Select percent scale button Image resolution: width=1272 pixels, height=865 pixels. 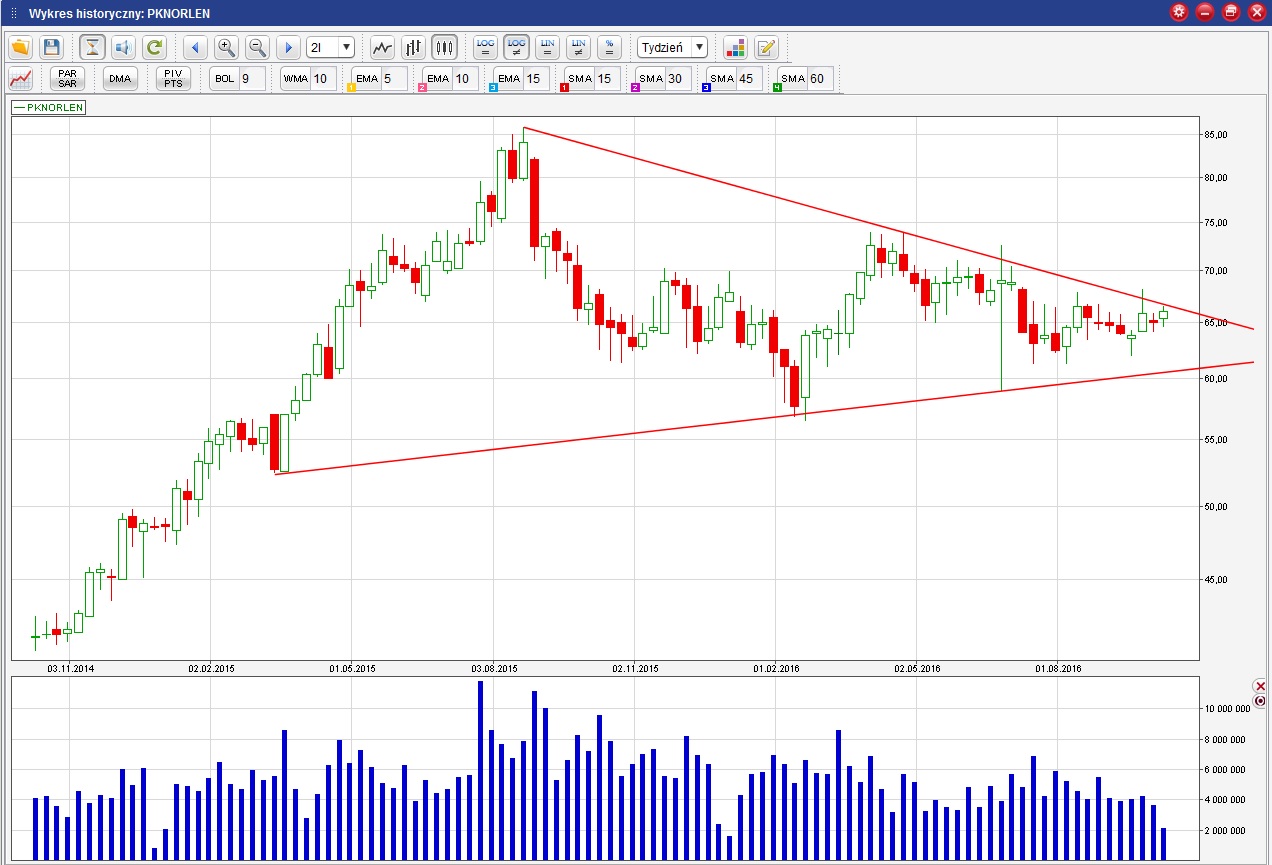tap(609, 47)
